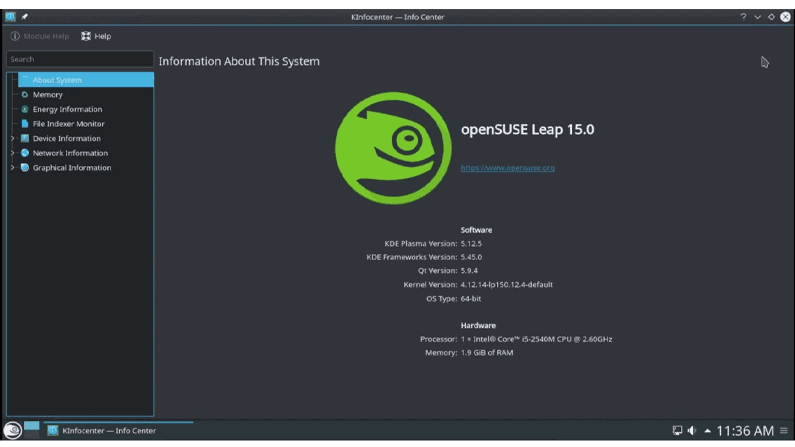Open the volume tray icon
795x447 pixels.
[692, 431]
